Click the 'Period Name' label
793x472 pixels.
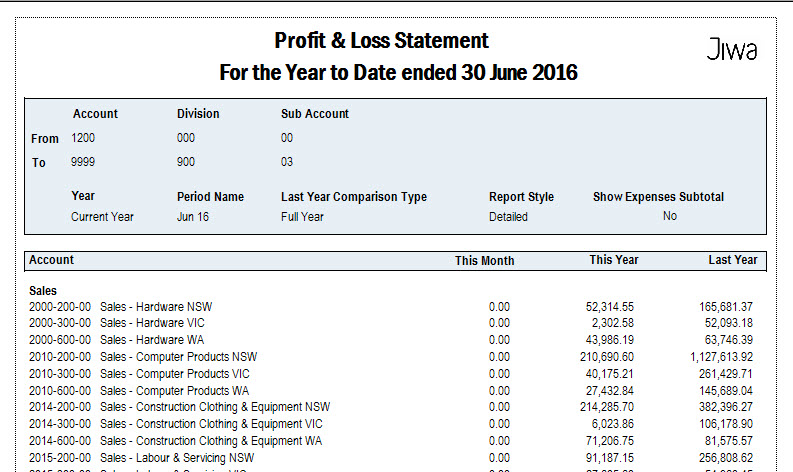coord(210,197)
